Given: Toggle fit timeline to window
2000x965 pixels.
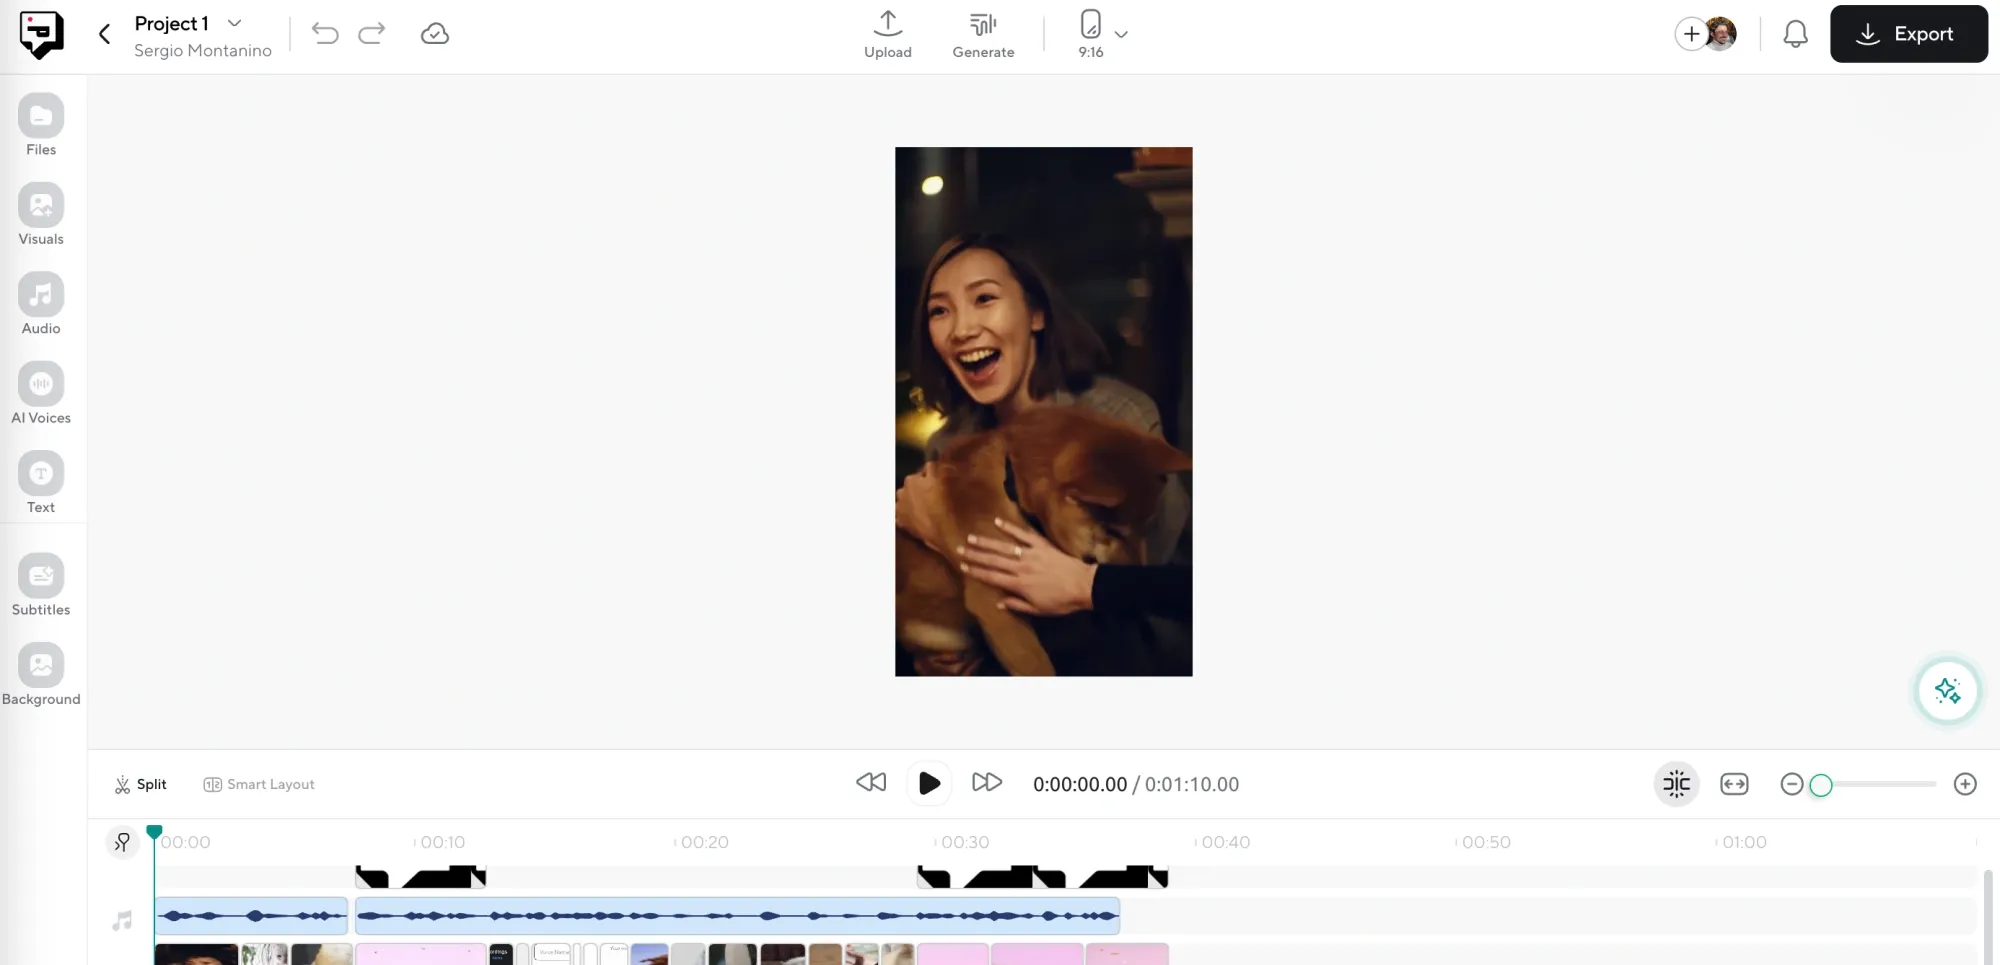Looking at the screenshot, I should (x=1735, y=784).
